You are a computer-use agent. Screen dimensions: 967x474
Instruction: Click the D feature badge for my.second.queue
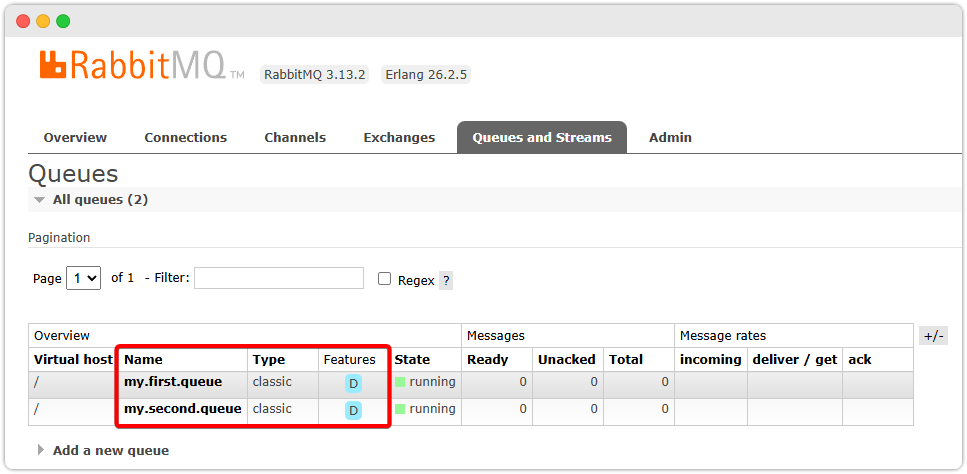pos(353,411)
